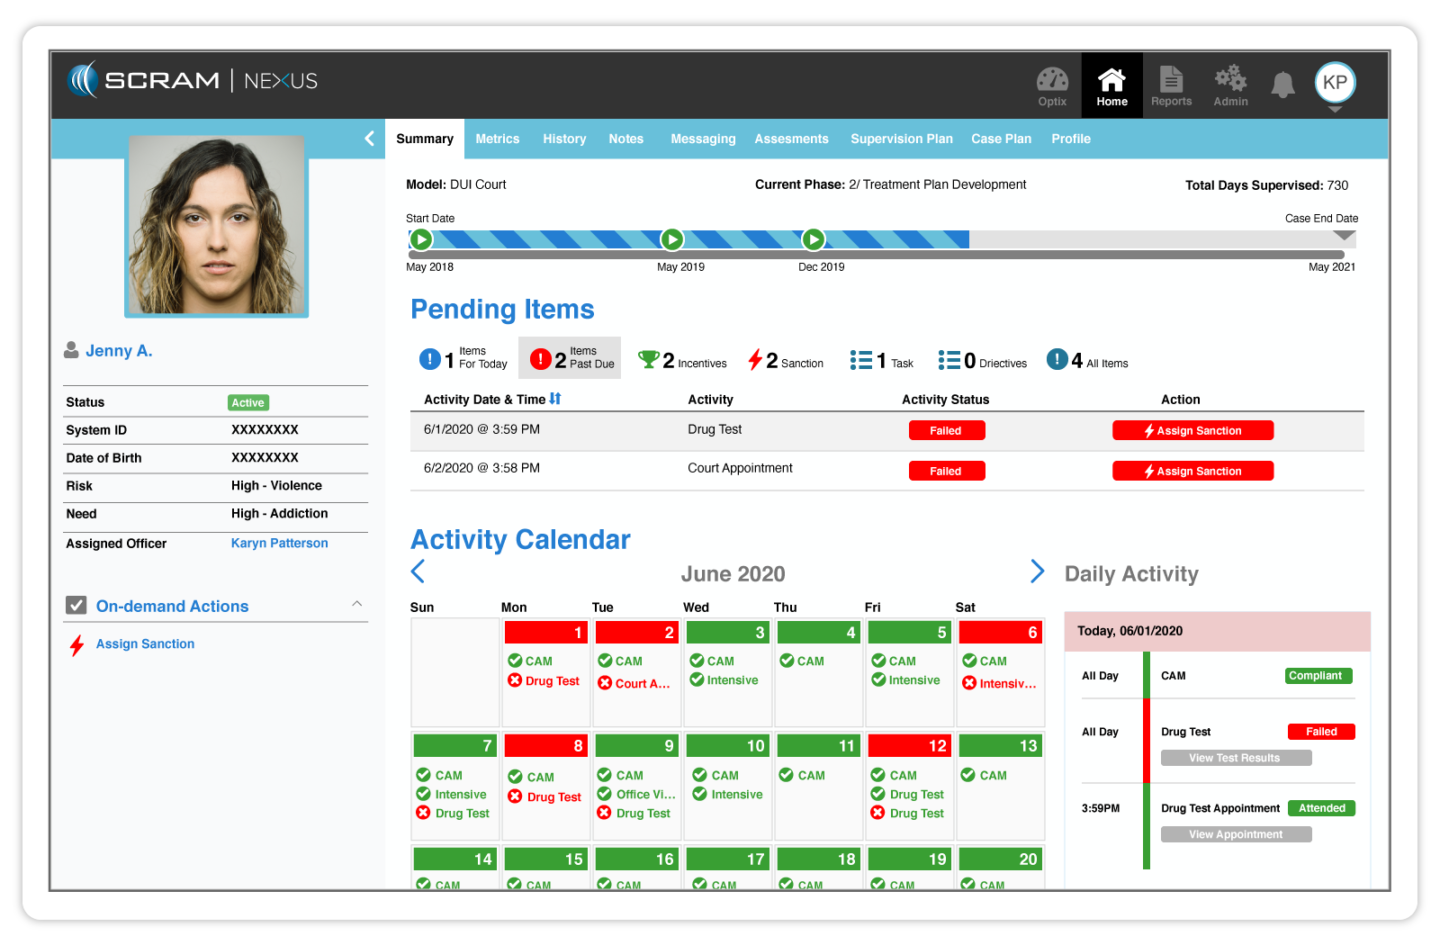Open the Optix dashboard from the top bar
The height and width of the screenshot is (945, 1440).
(x=1052, y=84)
